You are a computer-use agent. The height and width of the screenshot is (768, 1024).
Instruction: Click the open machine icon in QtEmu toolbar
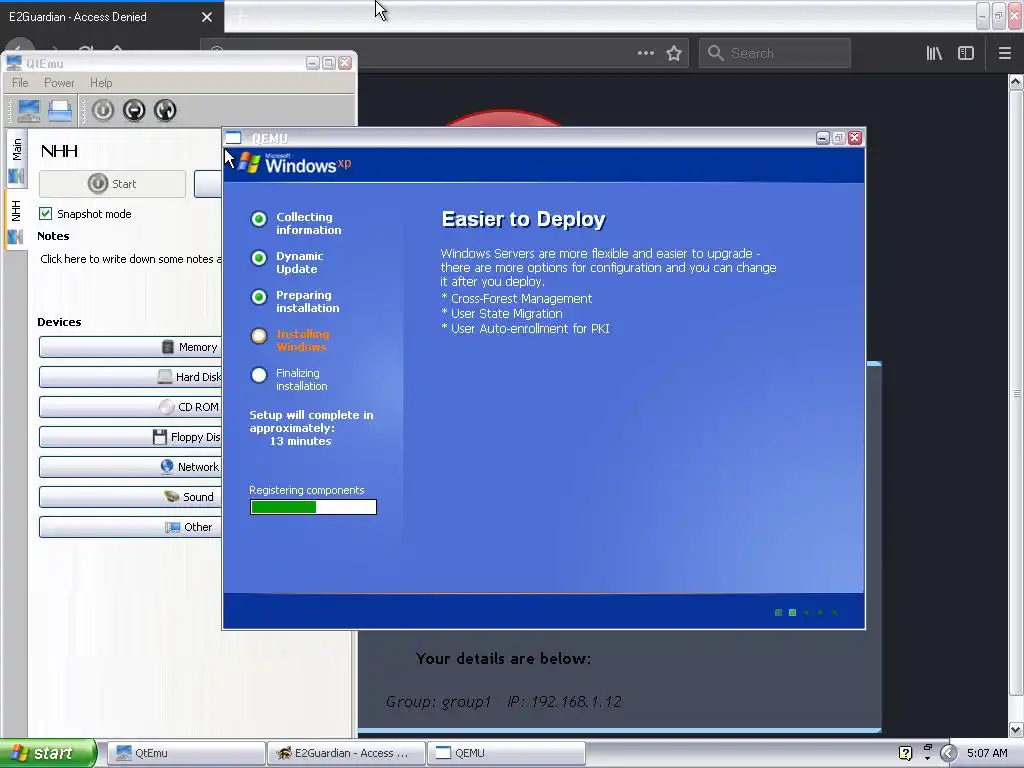(x=59, y=110)
